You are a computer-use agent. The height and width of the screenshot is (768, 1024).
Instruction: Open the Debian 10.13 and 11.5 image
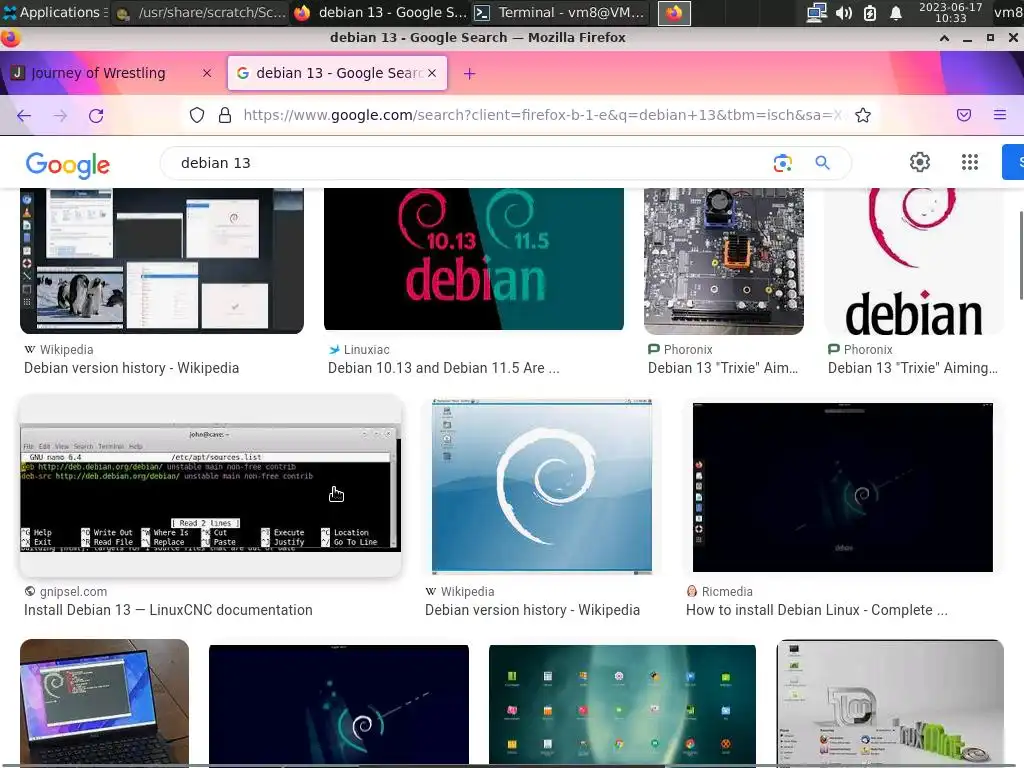(473, 259)
